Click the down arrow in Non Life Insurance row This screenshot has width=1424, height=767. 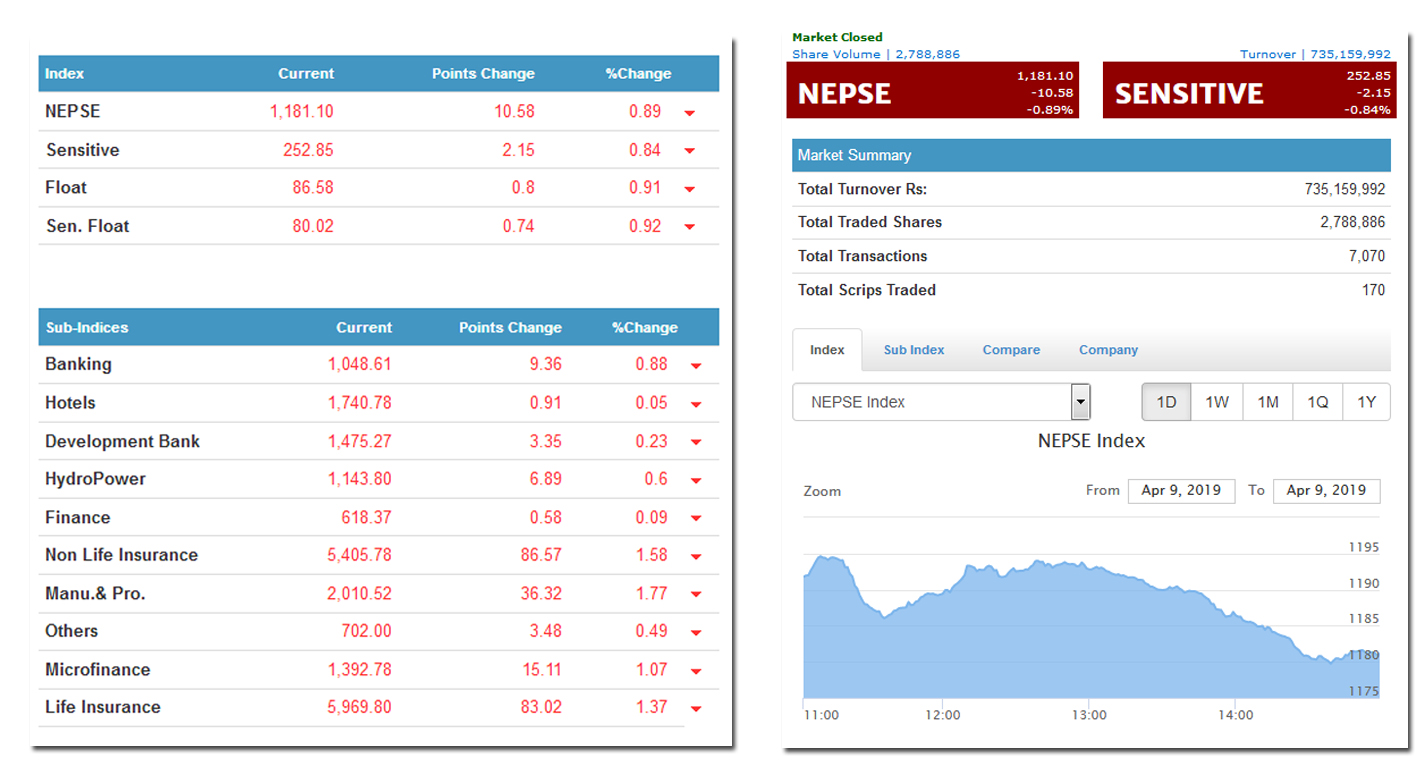[696, 557]
